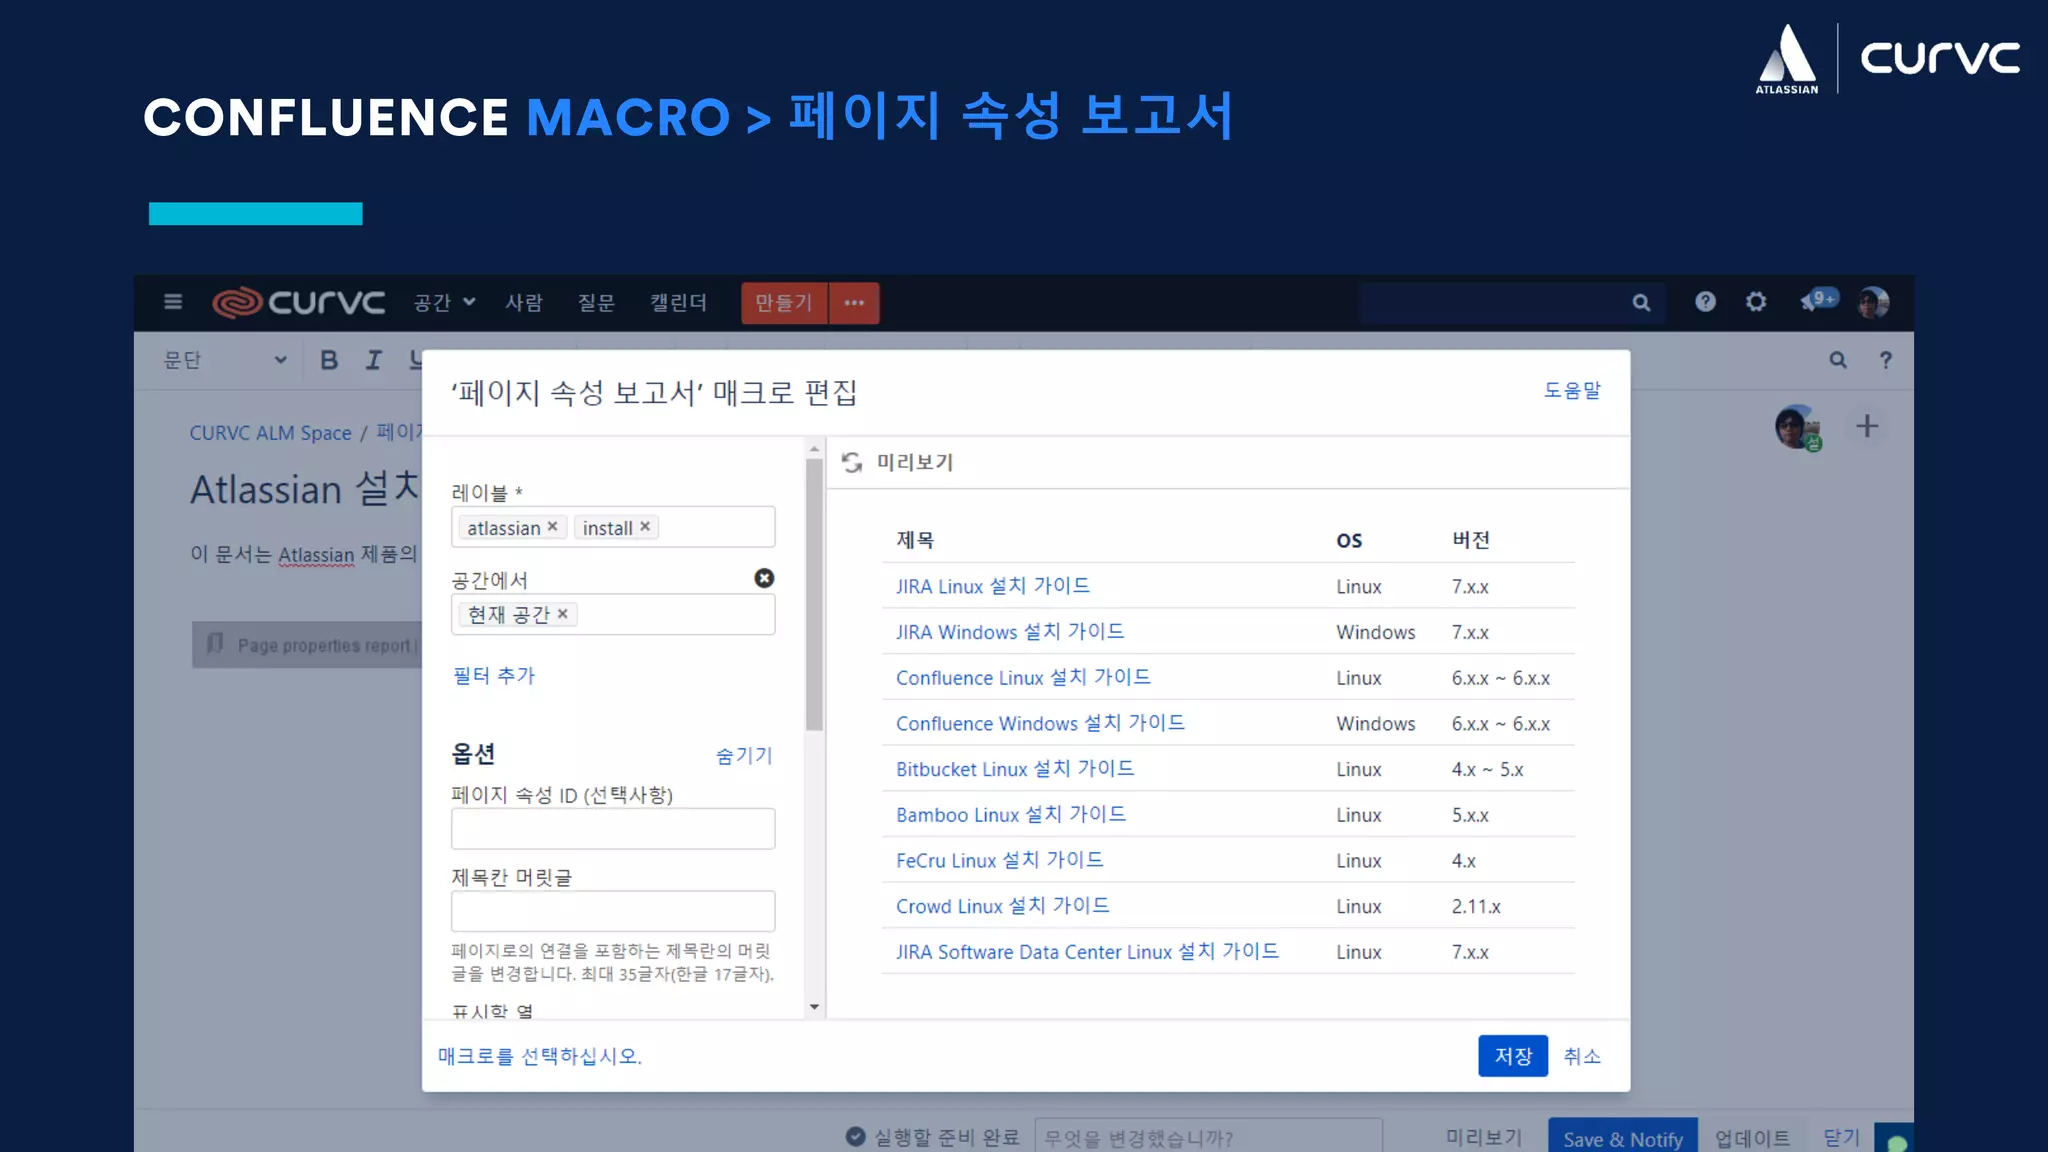Viewport: 2048px width, 1152px height.
Task: Expand the 문단 paragraph style dropdown
Action: coord(226,360)
